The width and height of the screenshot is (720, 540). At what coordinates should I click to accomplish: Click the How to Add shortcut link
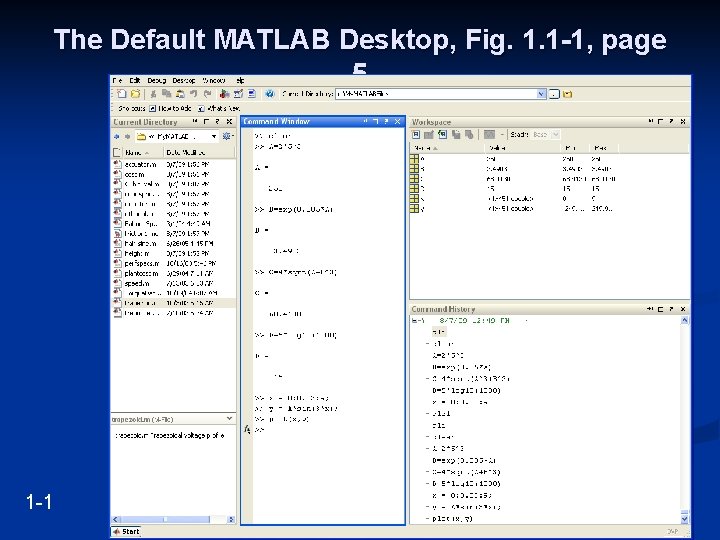172,107
